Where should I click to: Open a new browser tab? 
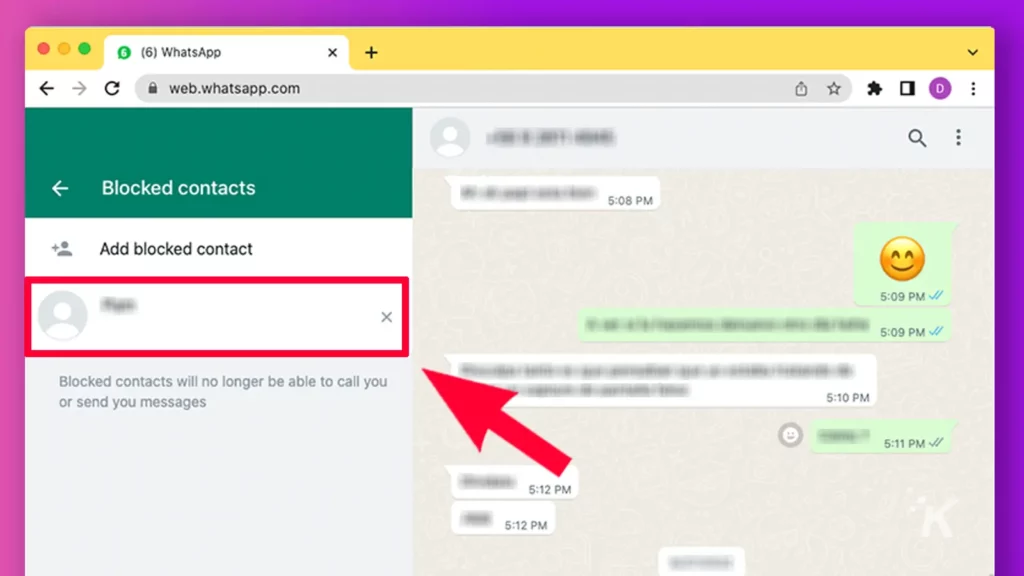click(371, 52)
